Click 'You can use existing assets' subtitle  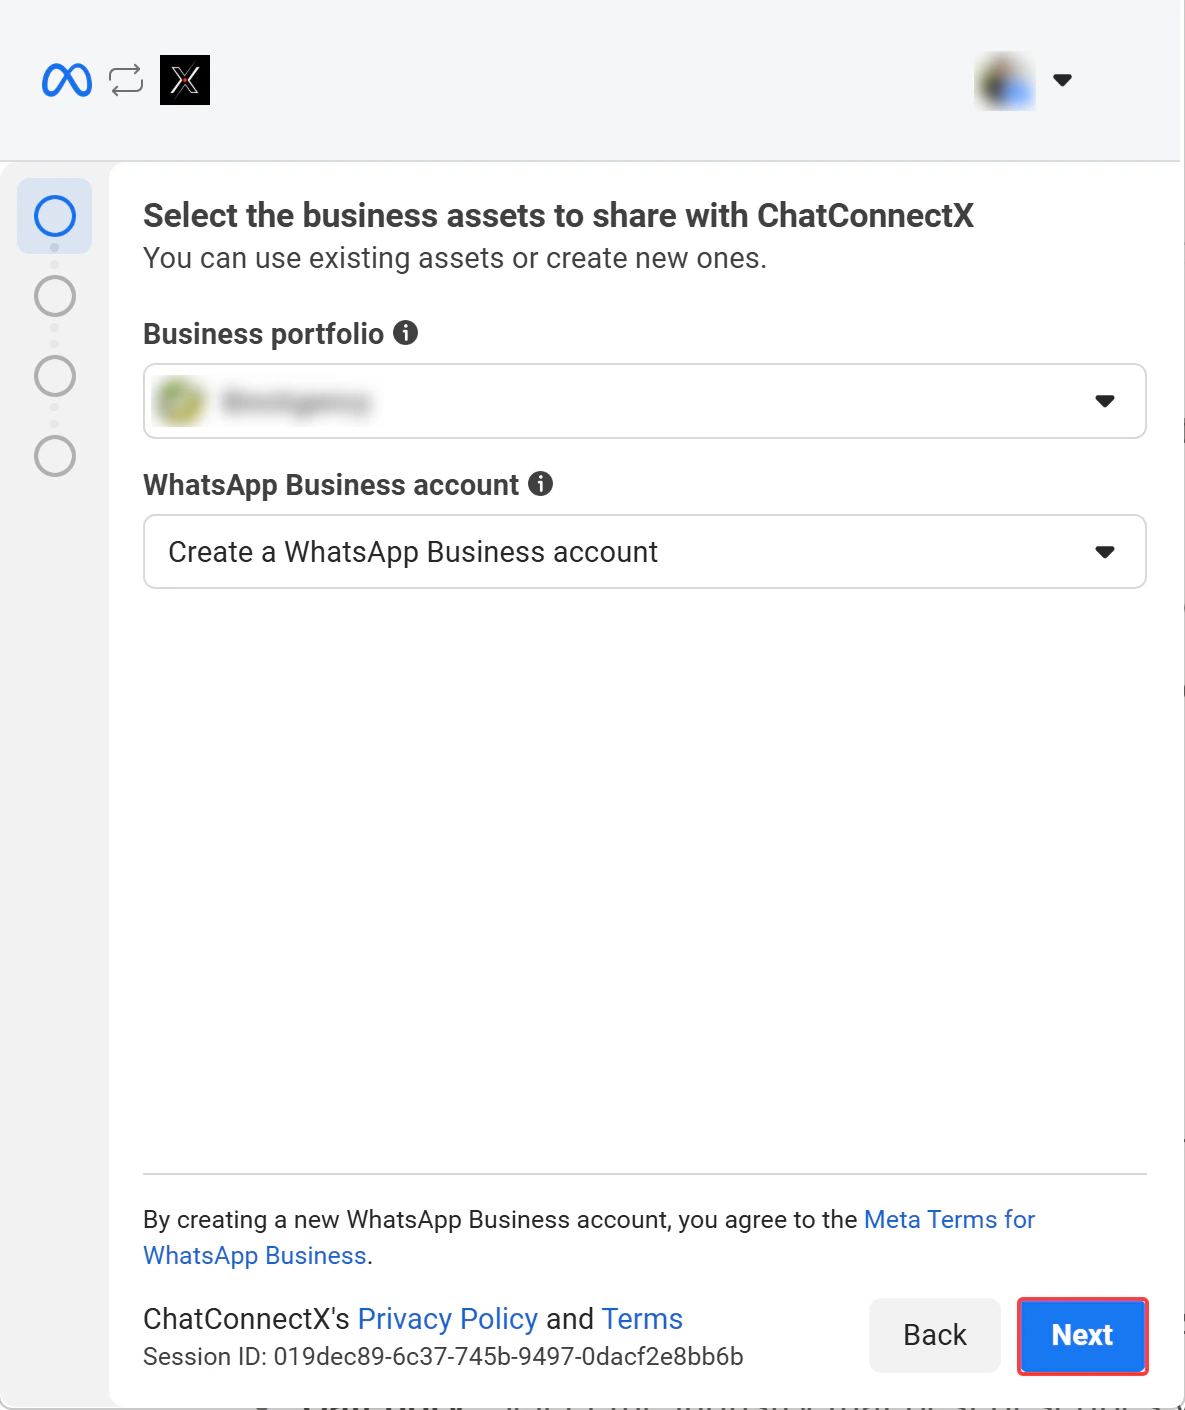(x=455, y=258)
